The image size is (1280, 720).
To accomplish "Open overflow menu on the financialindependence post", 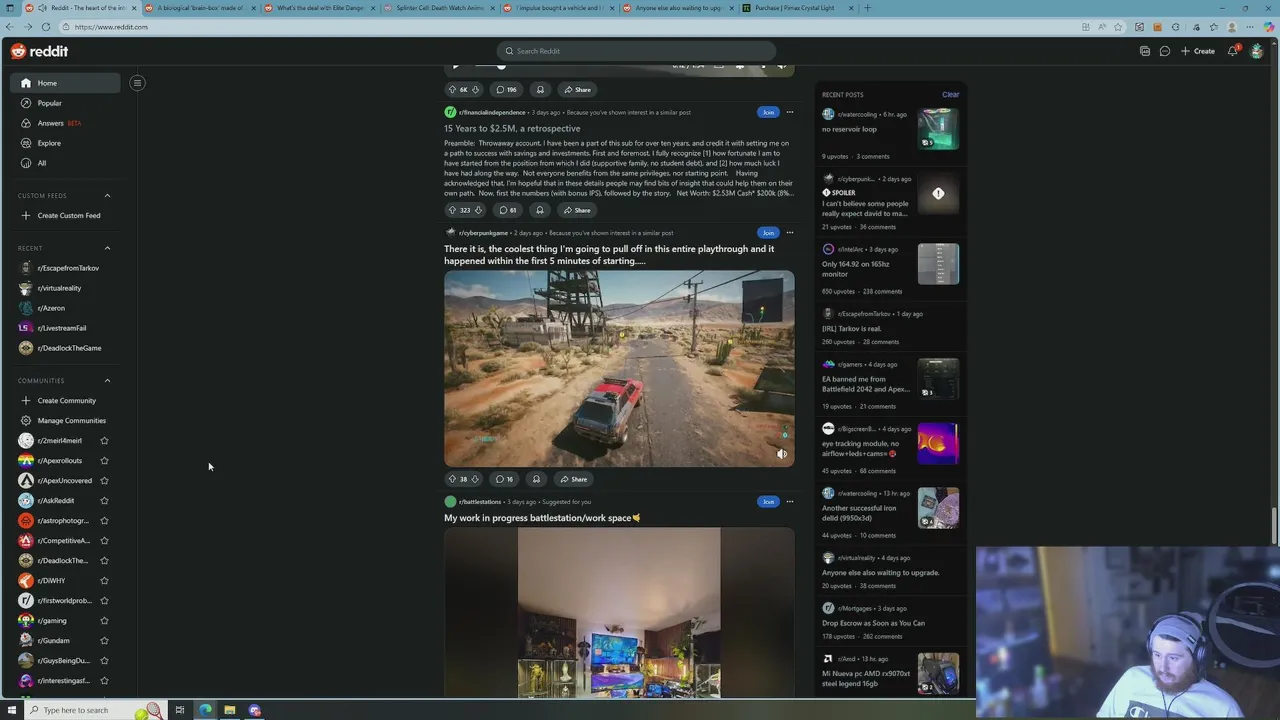I will (x=790, y=112).
